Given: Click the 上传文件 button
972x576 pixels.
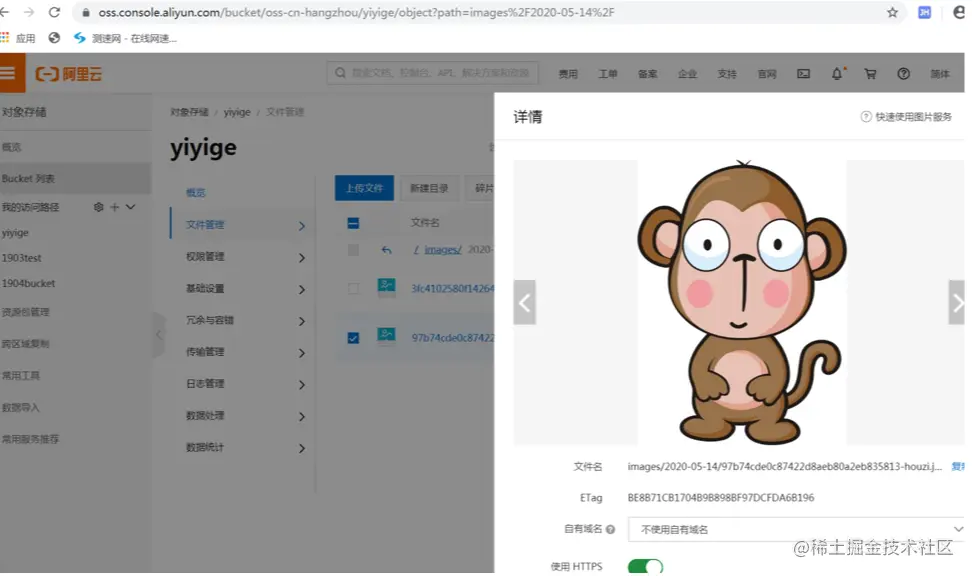Looking at the screenshot, I should coord(364,188).
